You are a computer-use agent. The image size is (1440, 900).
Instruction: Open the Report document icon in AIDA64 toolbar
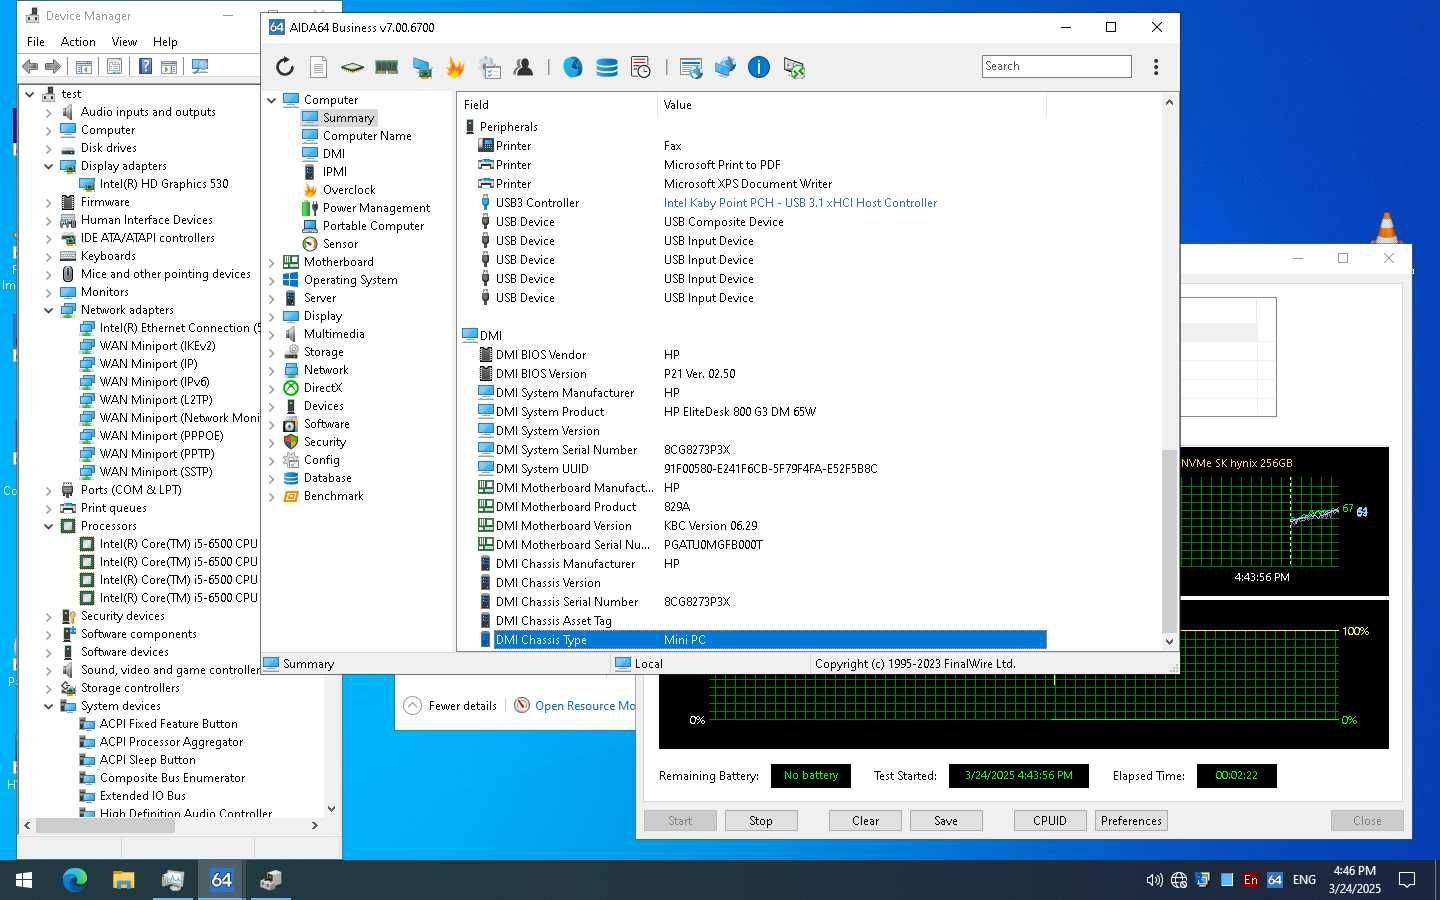(x=318, y=67)
